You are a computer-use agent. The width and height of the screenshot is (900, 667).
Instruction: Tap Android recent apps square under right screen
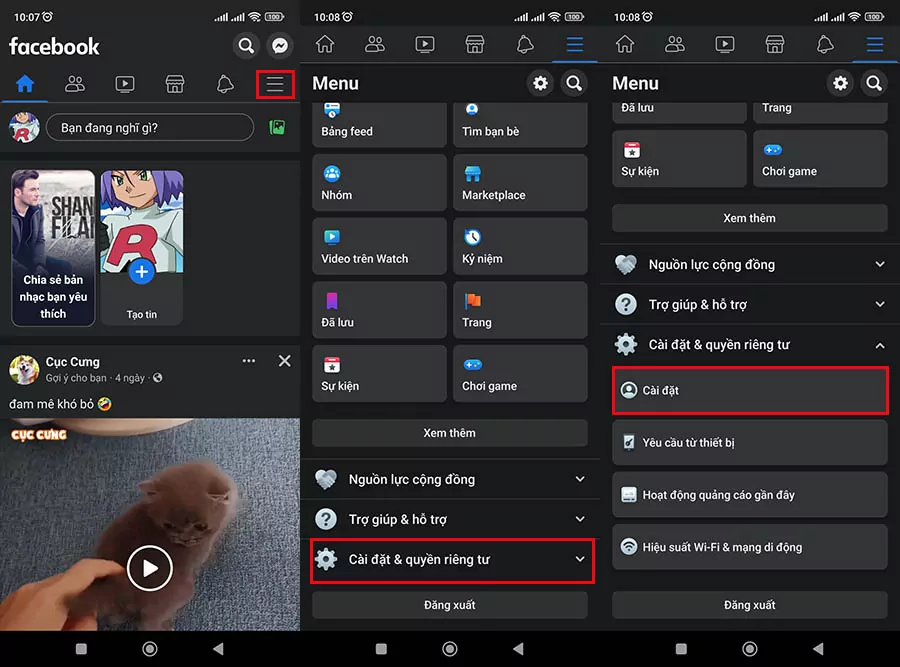[681, 649]
